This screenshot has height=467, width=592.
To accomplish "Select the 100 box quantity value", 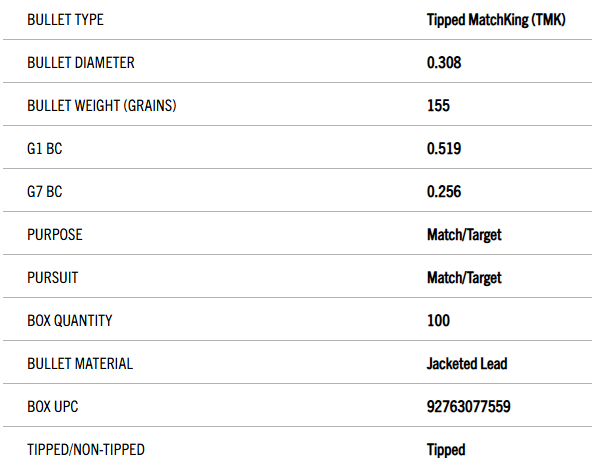I will [x=438, y=321].
